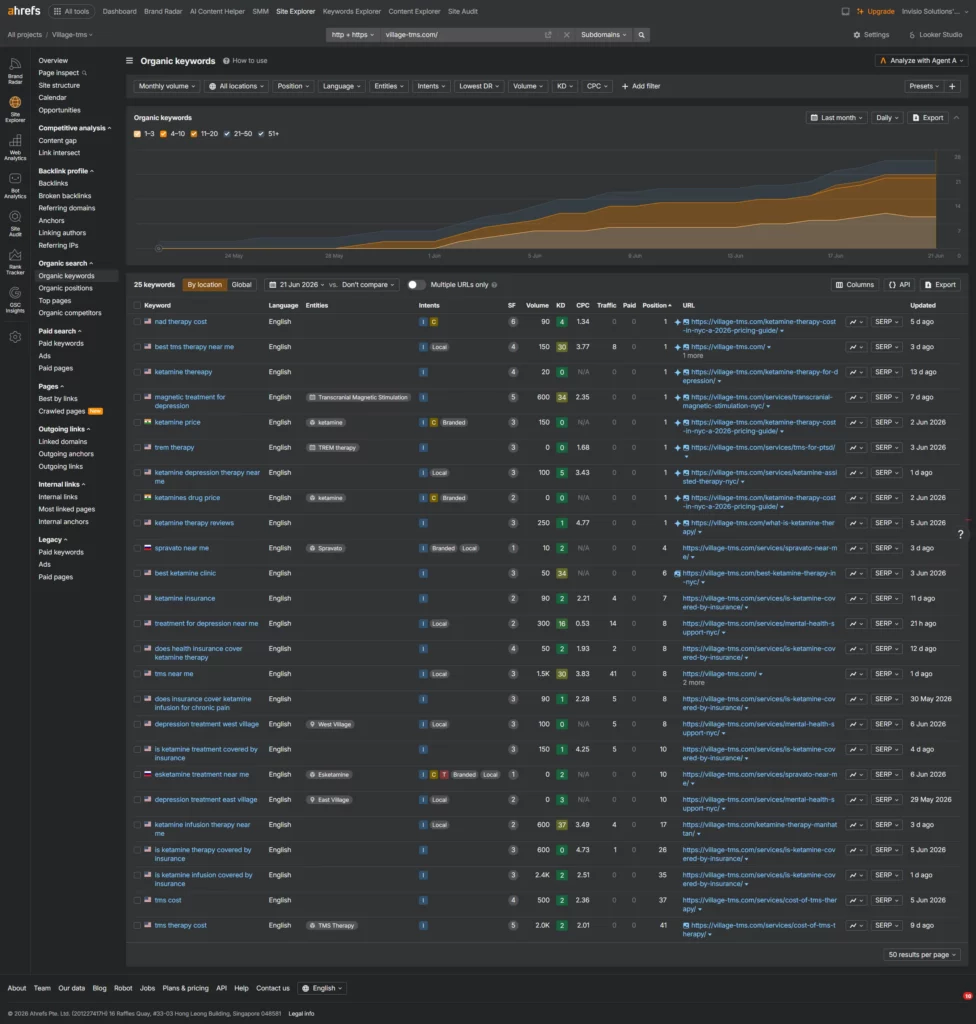The width and height of the screenshot is (976, 1024).
Task: Click the target URL input field
Action: (x=461, y=35)
